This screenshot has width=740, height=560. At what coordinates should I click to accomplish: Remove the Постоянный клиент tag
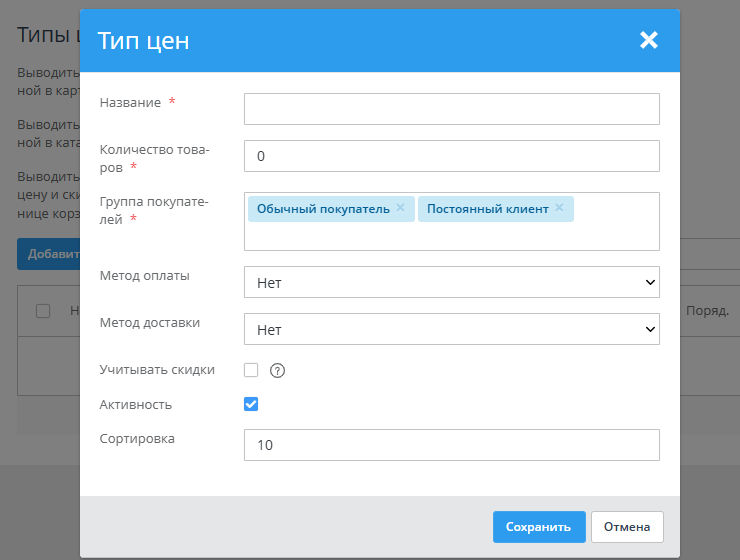pos(559,208)
